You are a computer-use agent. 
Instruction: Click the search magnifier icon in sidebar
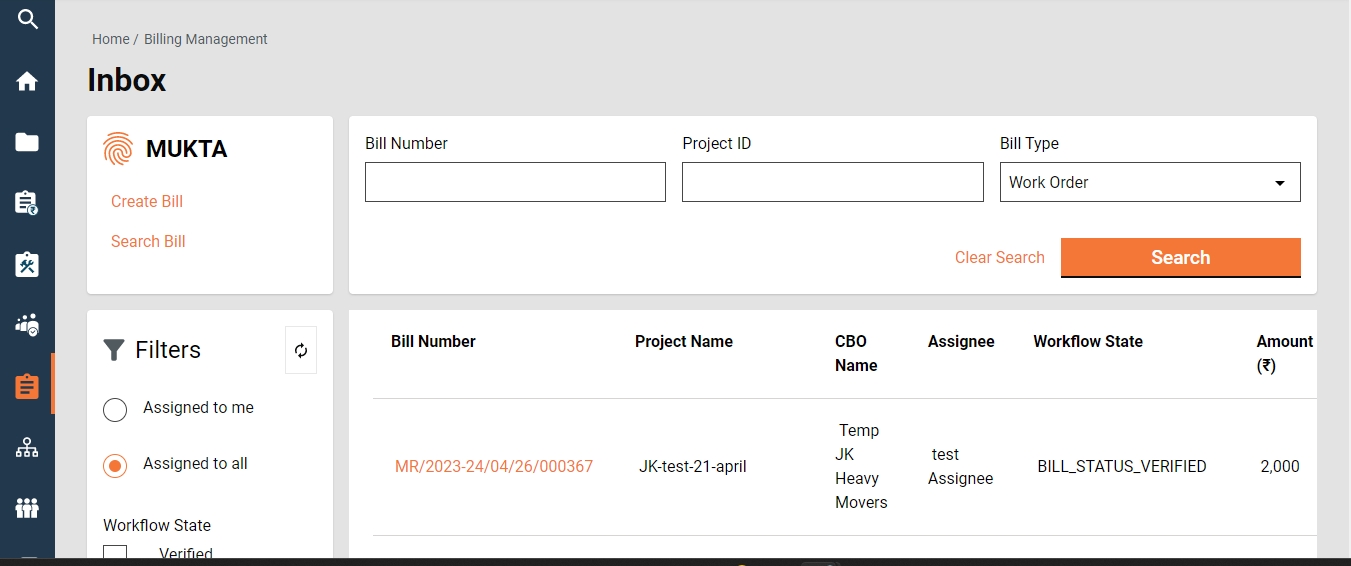(27, 19)
